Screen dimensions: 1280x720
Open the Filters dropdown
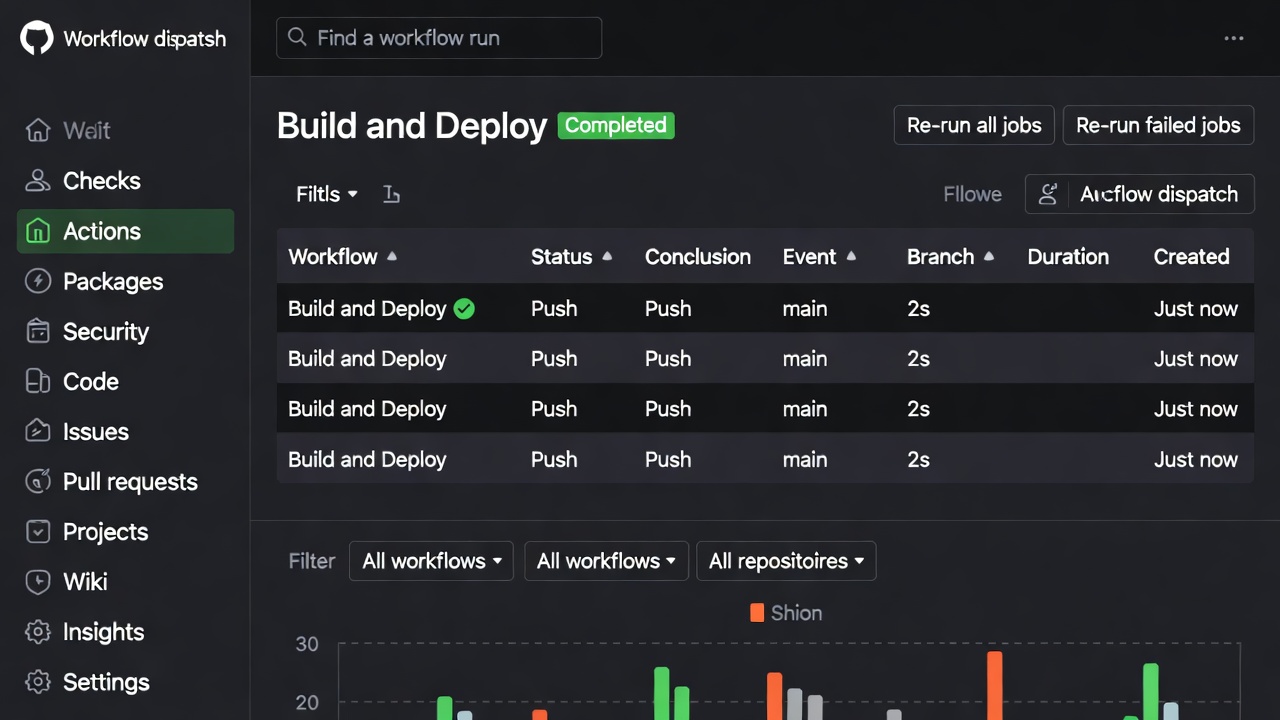[x=326, y=194]
